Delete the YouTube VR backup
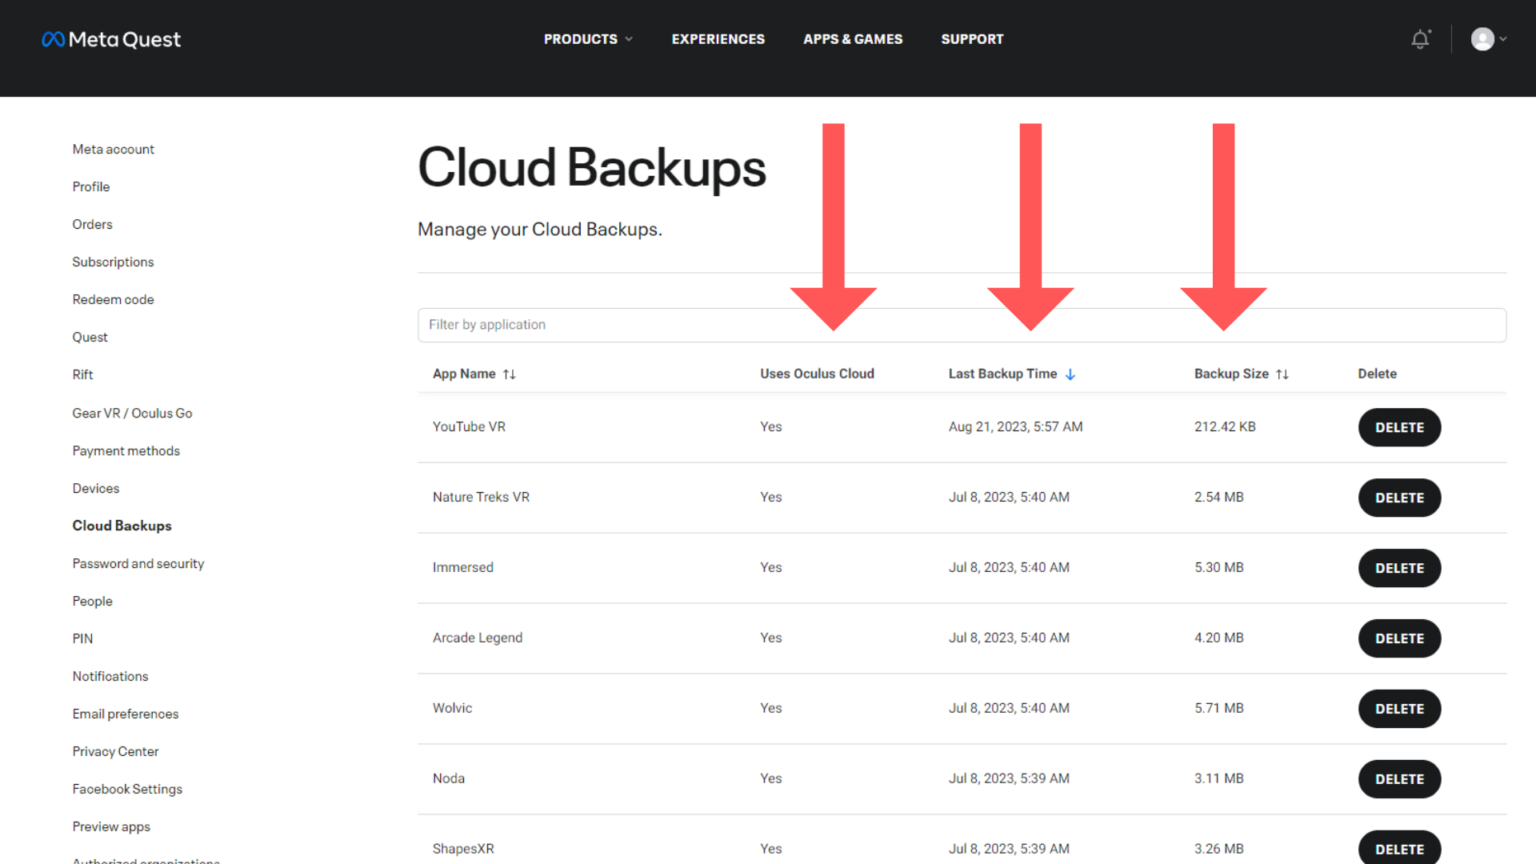Screen dimensions: 1536x864 [1399, 427]
